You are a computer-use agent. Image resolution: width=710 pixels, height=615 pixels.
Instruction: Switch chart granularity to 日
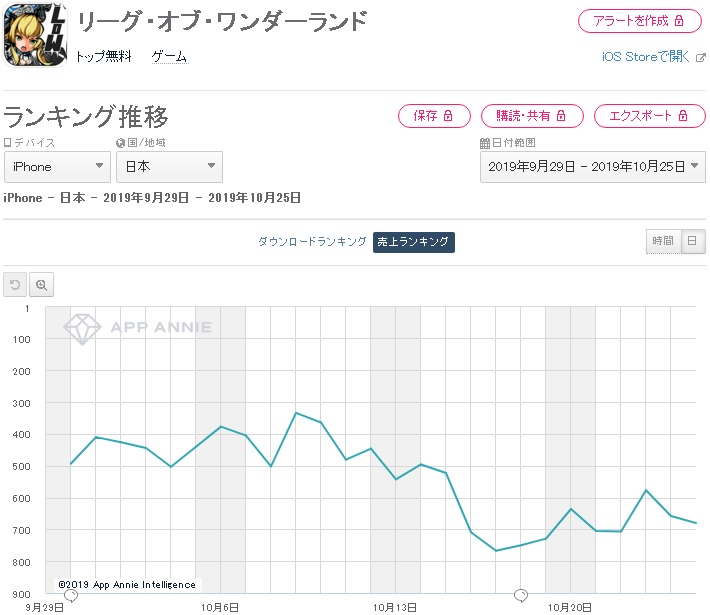(x=693, y=241)
